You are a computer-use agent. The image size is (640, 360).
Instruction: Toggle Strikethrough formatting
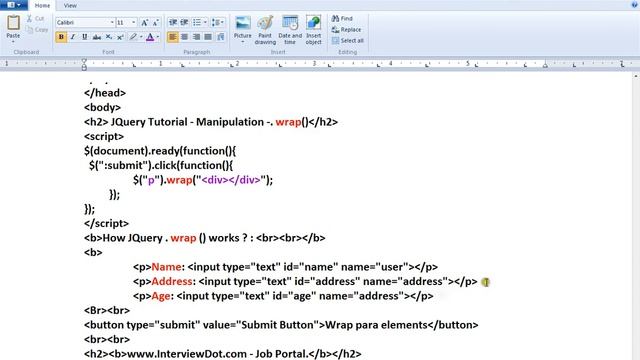97,37
